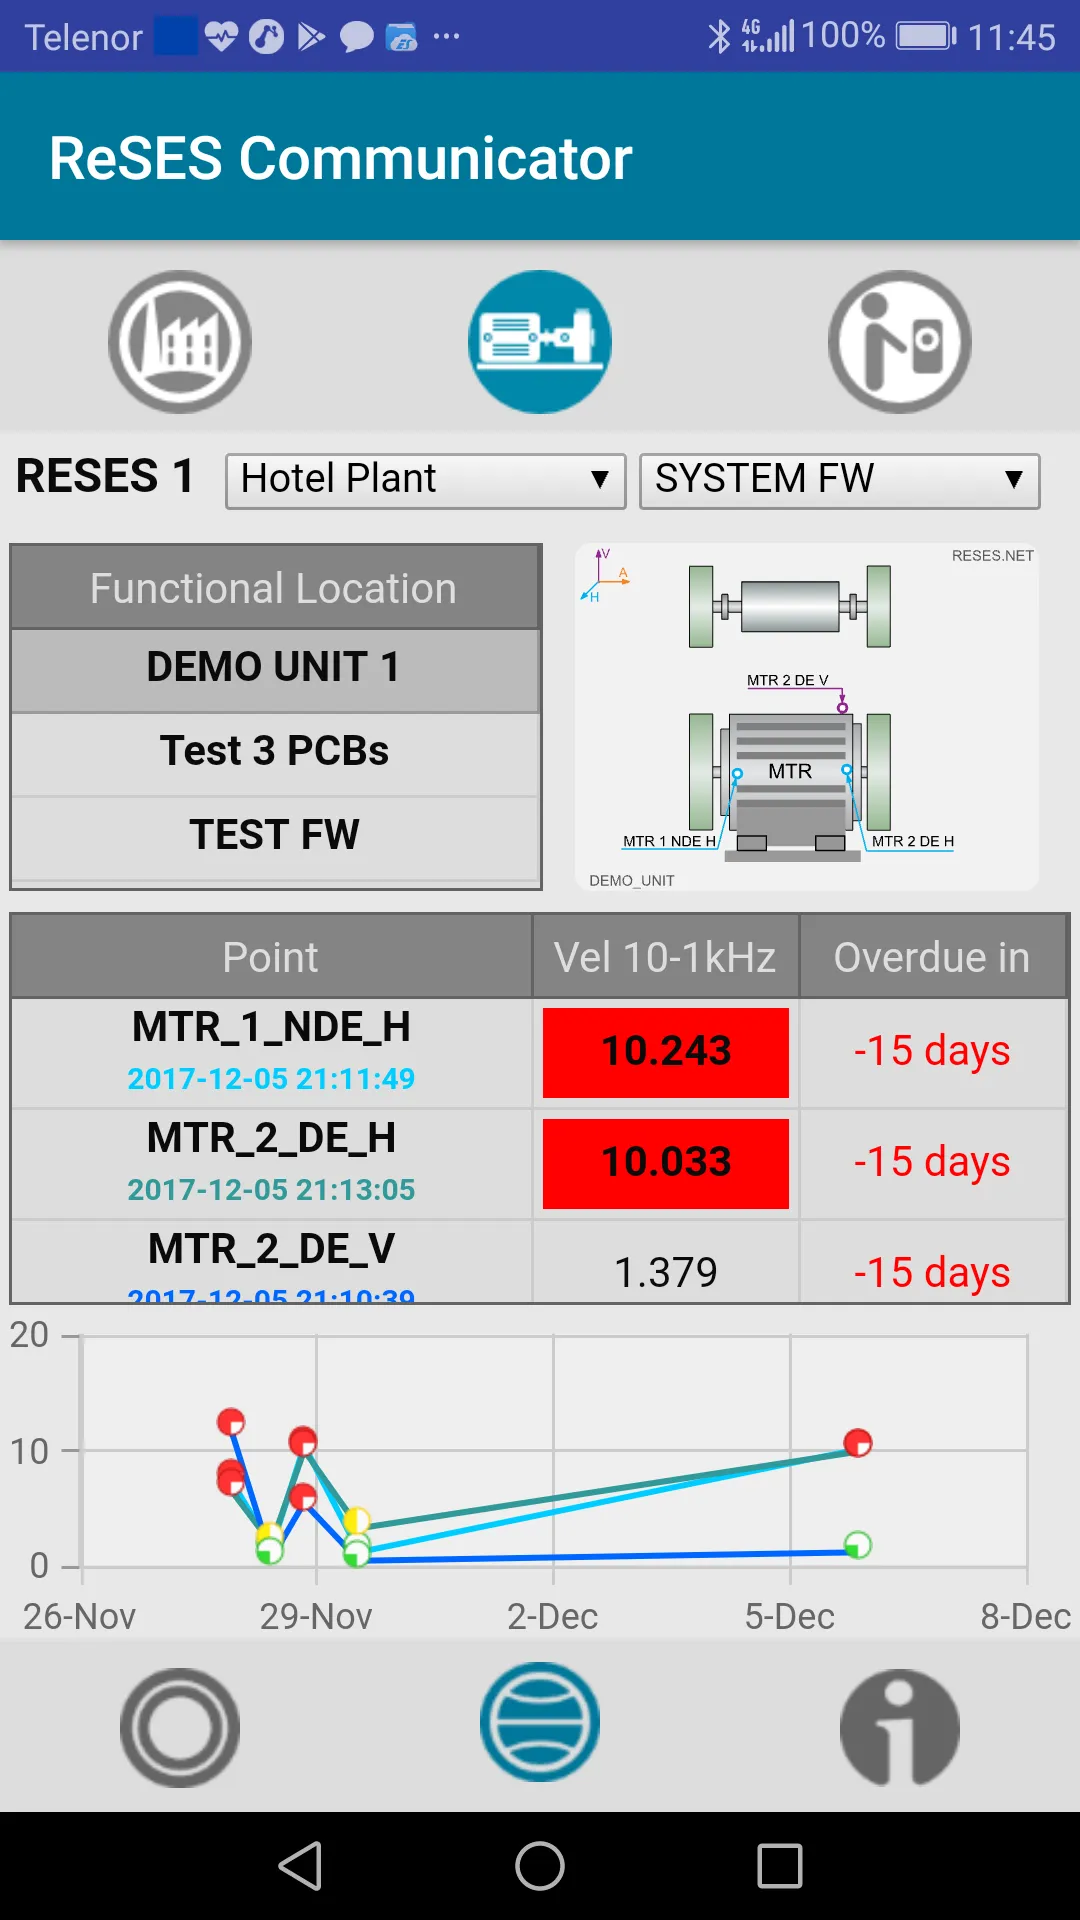Tap timestamp 2017-12-05 21:11:49
This screenshot has height=1920, width=1080.
click(271, 1079)
